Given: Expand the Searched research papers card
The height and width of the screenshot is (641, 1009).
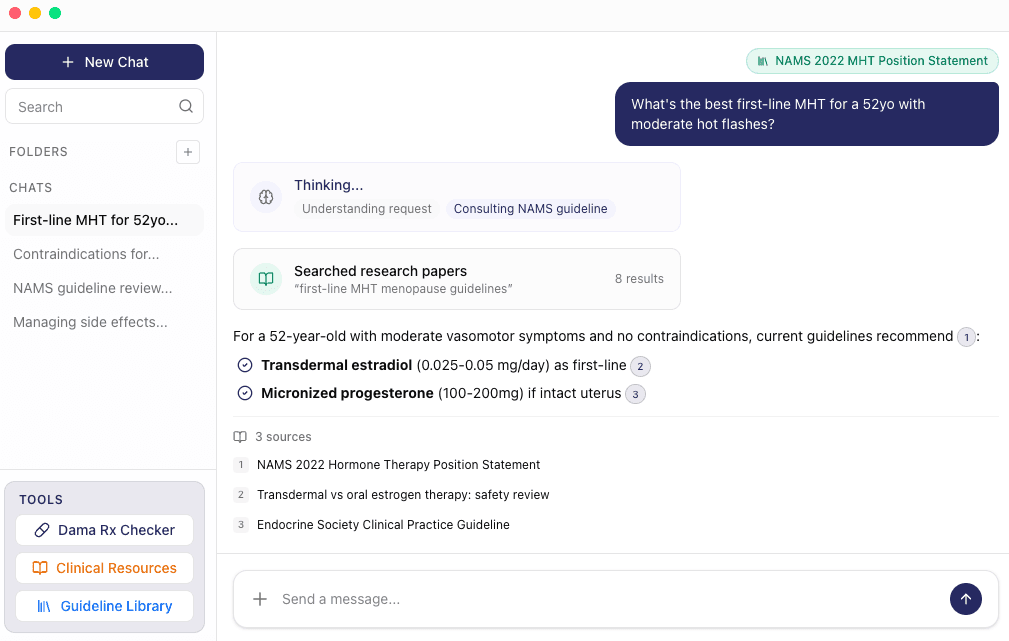Looking at the screenshot, I should 457,279.
